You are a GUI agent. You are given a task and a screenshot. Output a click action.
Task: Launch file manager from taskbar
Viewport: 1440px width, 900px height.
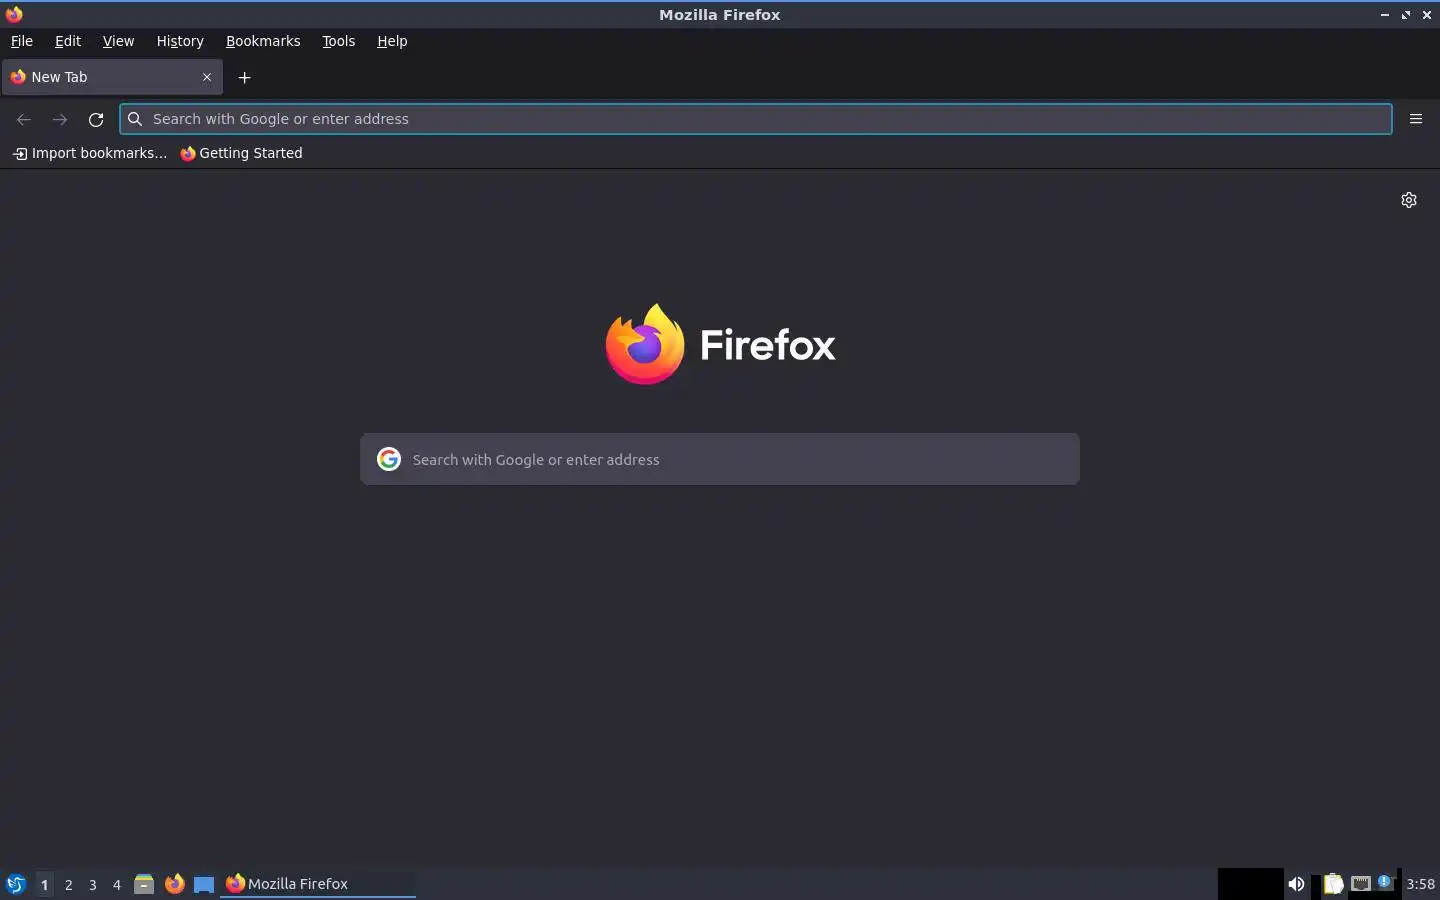(144, 884)
